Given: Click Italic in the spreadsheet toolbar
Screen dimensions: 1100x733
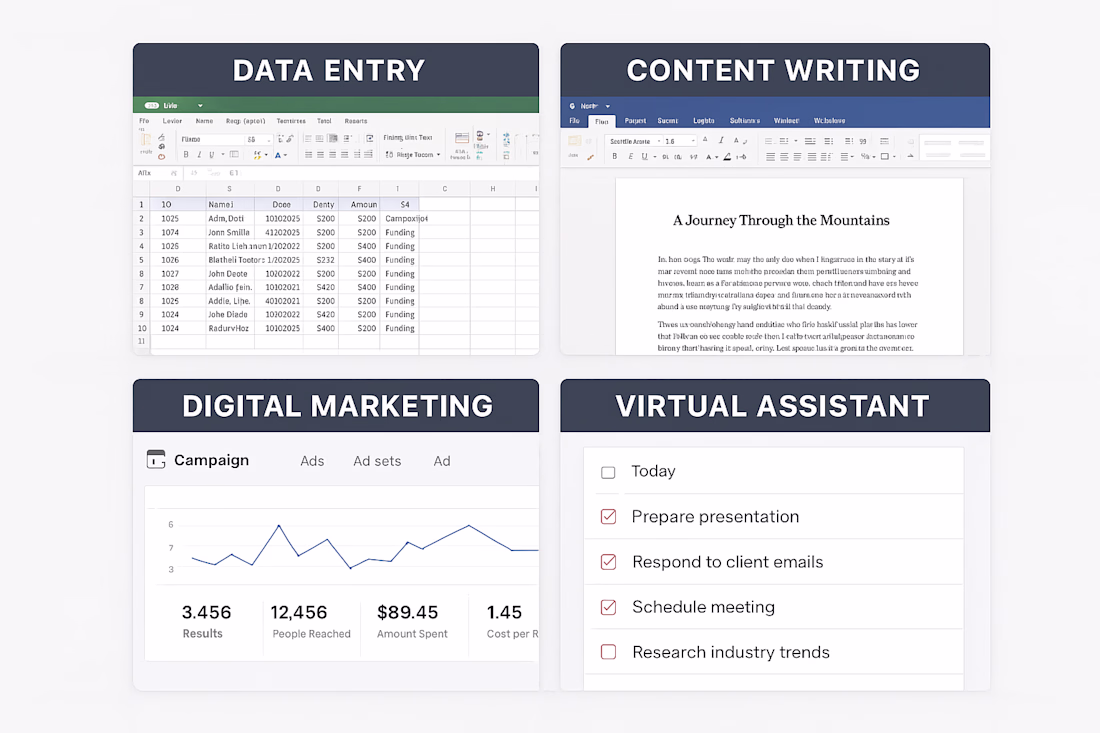Looking at the screenshot, I should [x=199, y=154].
